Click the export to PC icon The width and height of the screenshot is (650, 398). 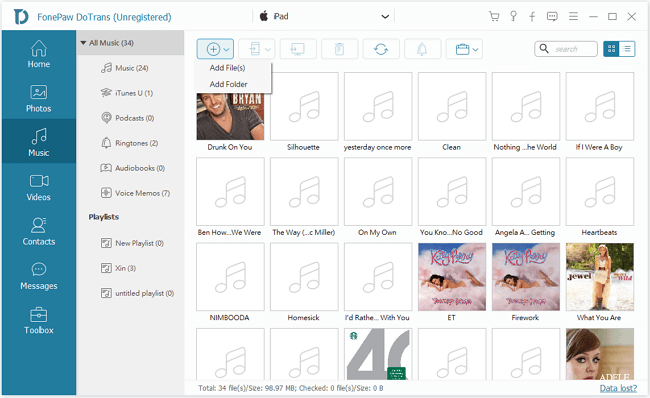[x=298, y=49]
